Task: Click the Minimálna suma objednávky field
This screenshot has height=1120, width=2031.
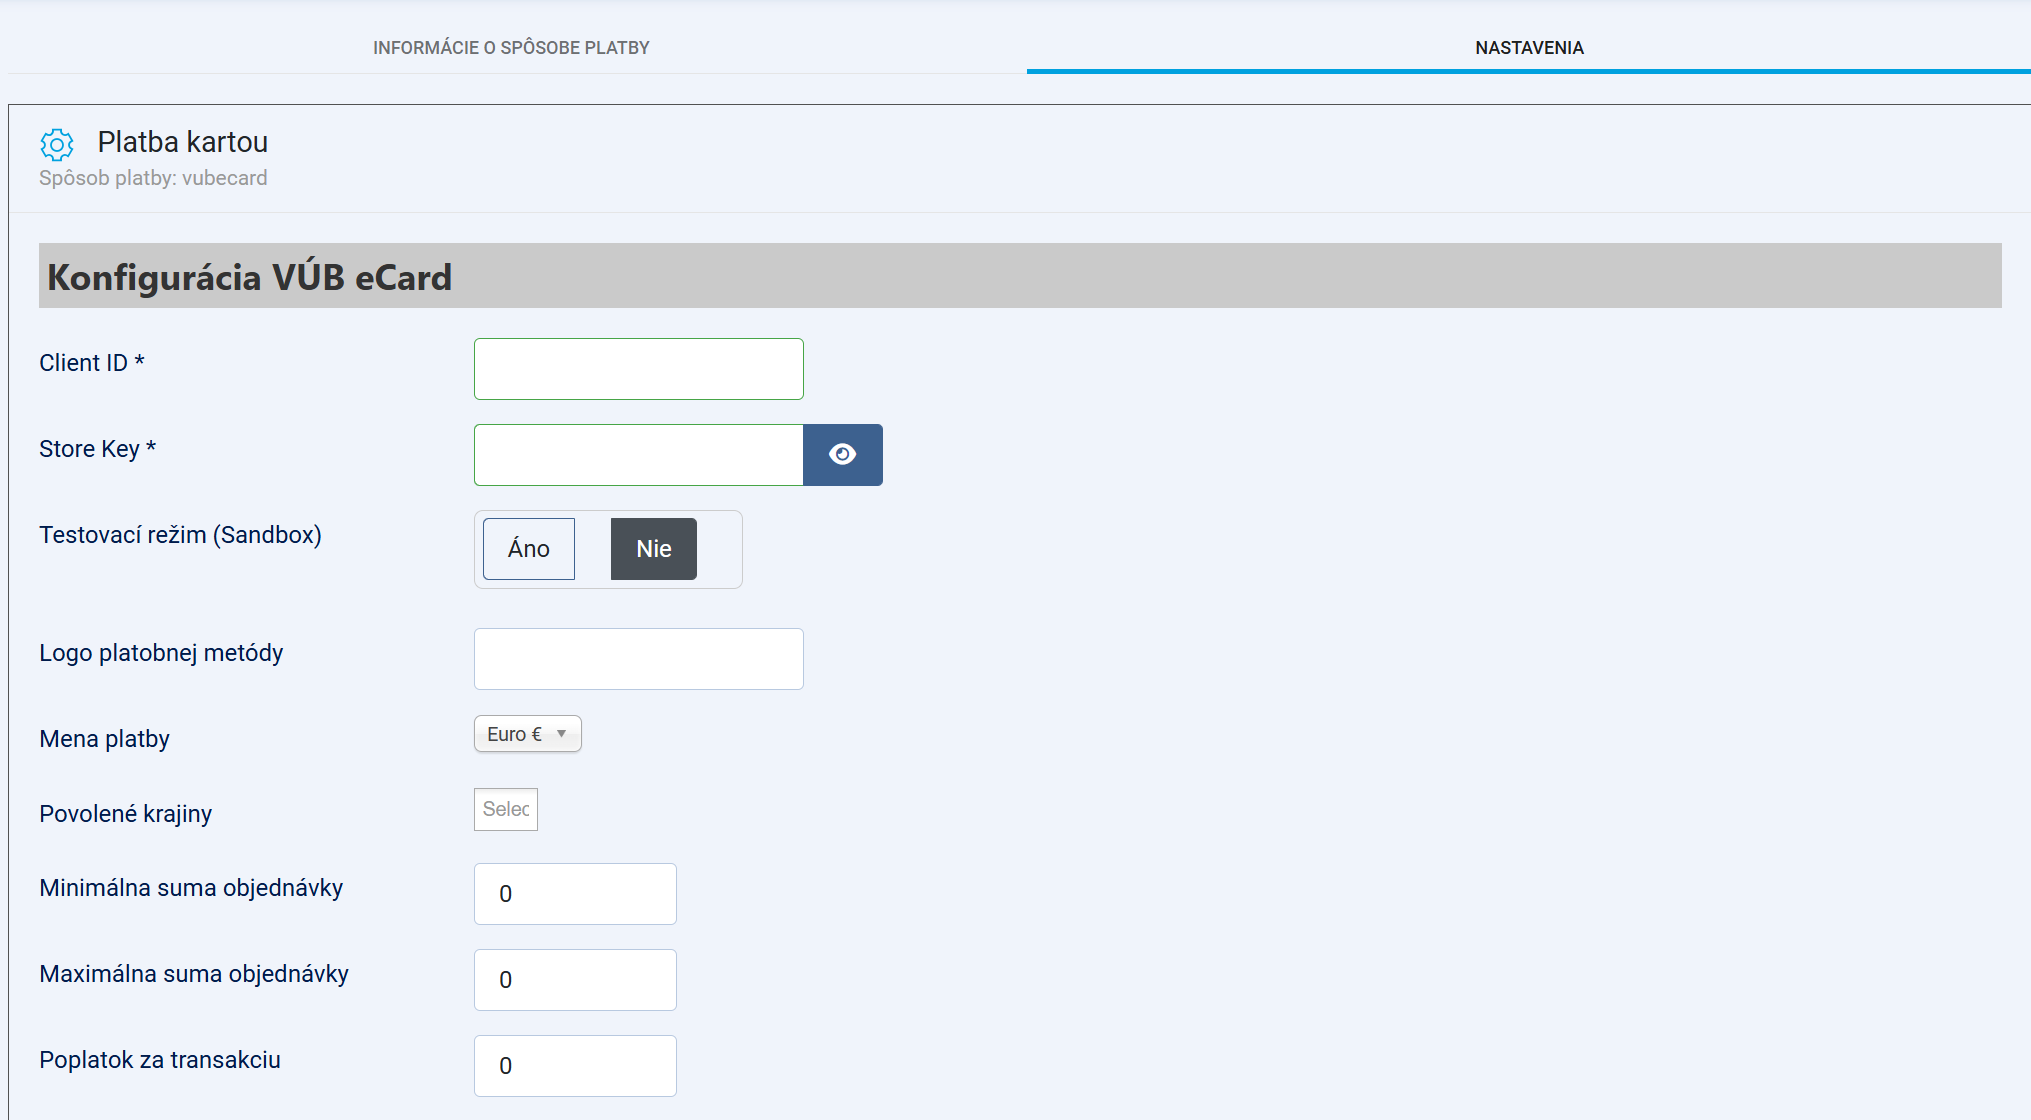Action: click(x=575, y=893)
